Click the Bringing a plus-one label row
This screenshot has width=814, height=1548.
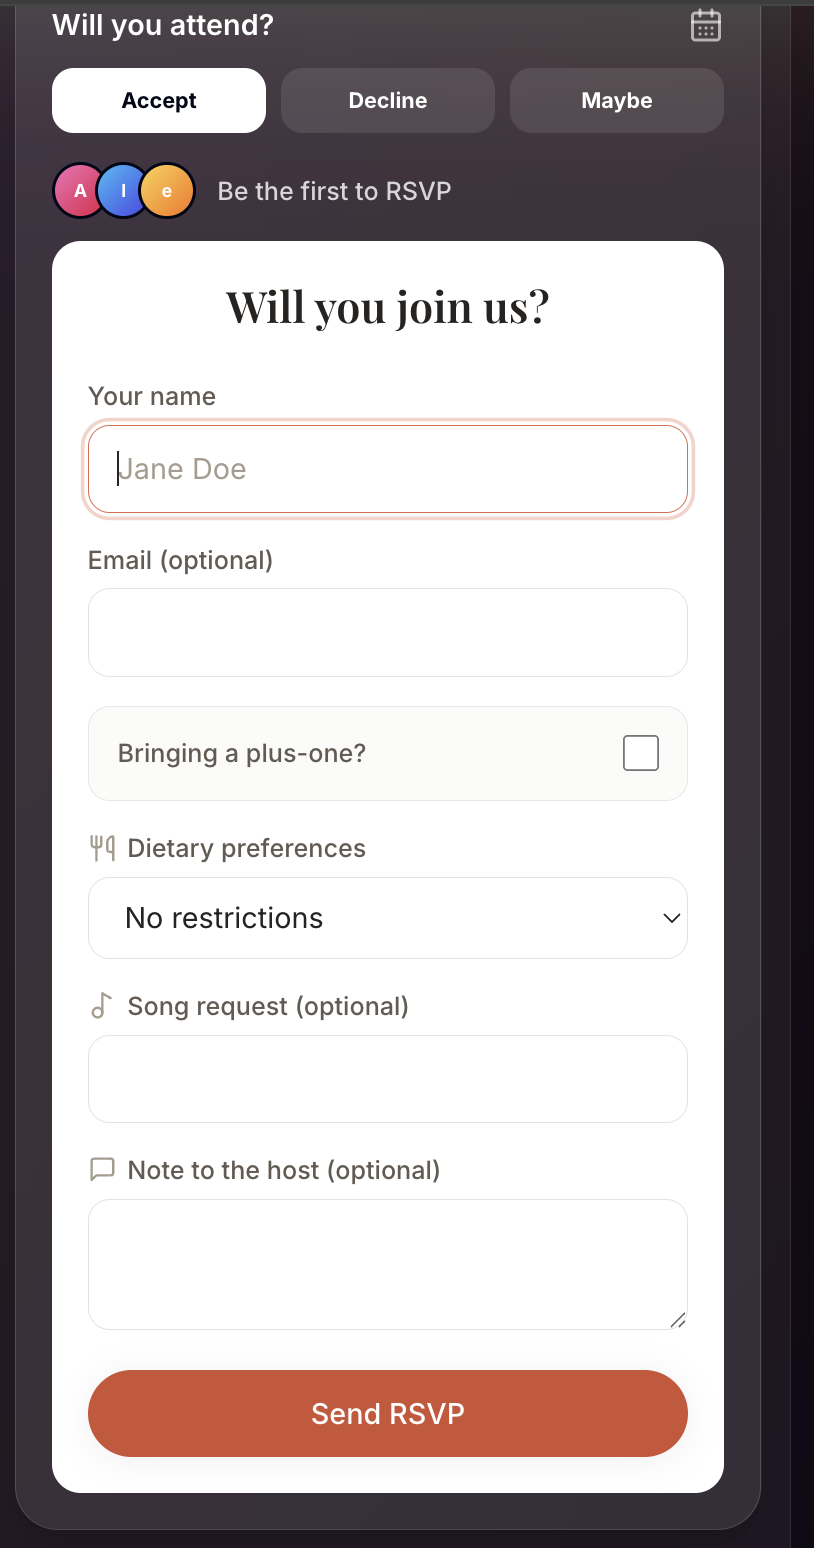[388, 753]
